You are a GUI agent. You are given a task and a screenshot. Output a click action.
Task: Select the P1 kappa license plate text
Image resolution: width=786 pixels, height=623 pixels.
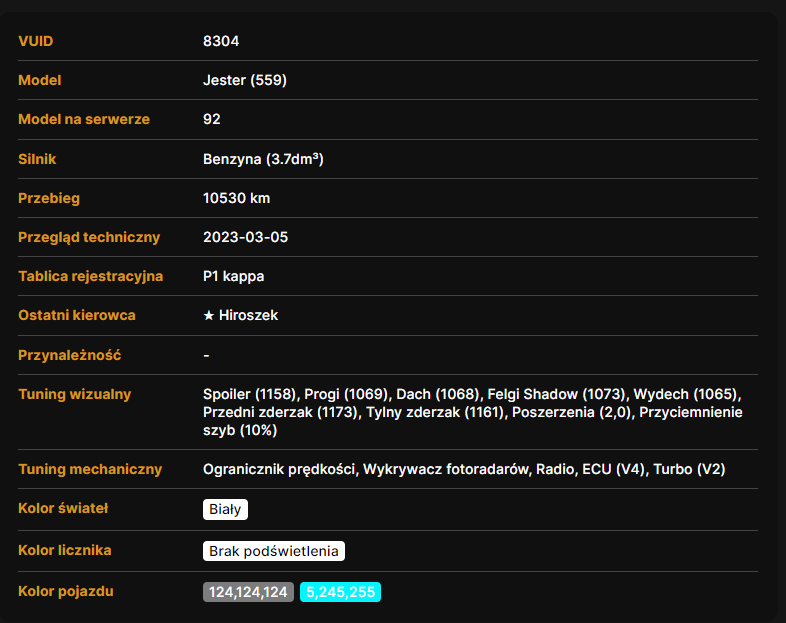(x=234, y=276)
